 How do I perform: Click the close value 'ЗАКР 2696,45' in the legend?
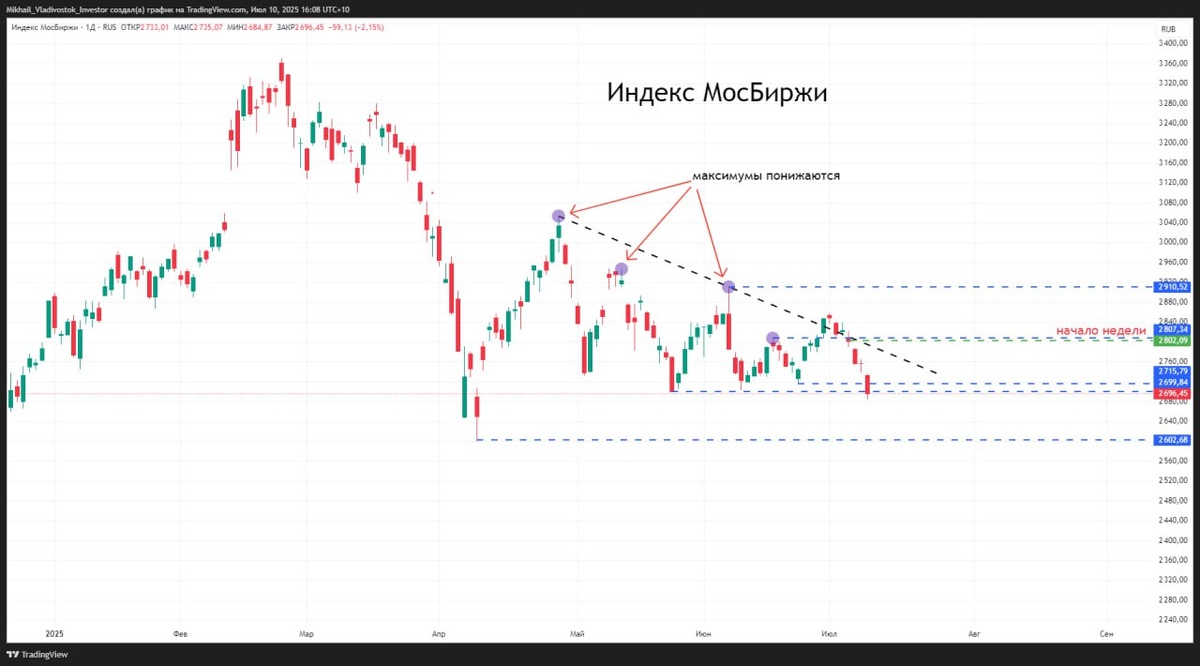pos(302,27)
